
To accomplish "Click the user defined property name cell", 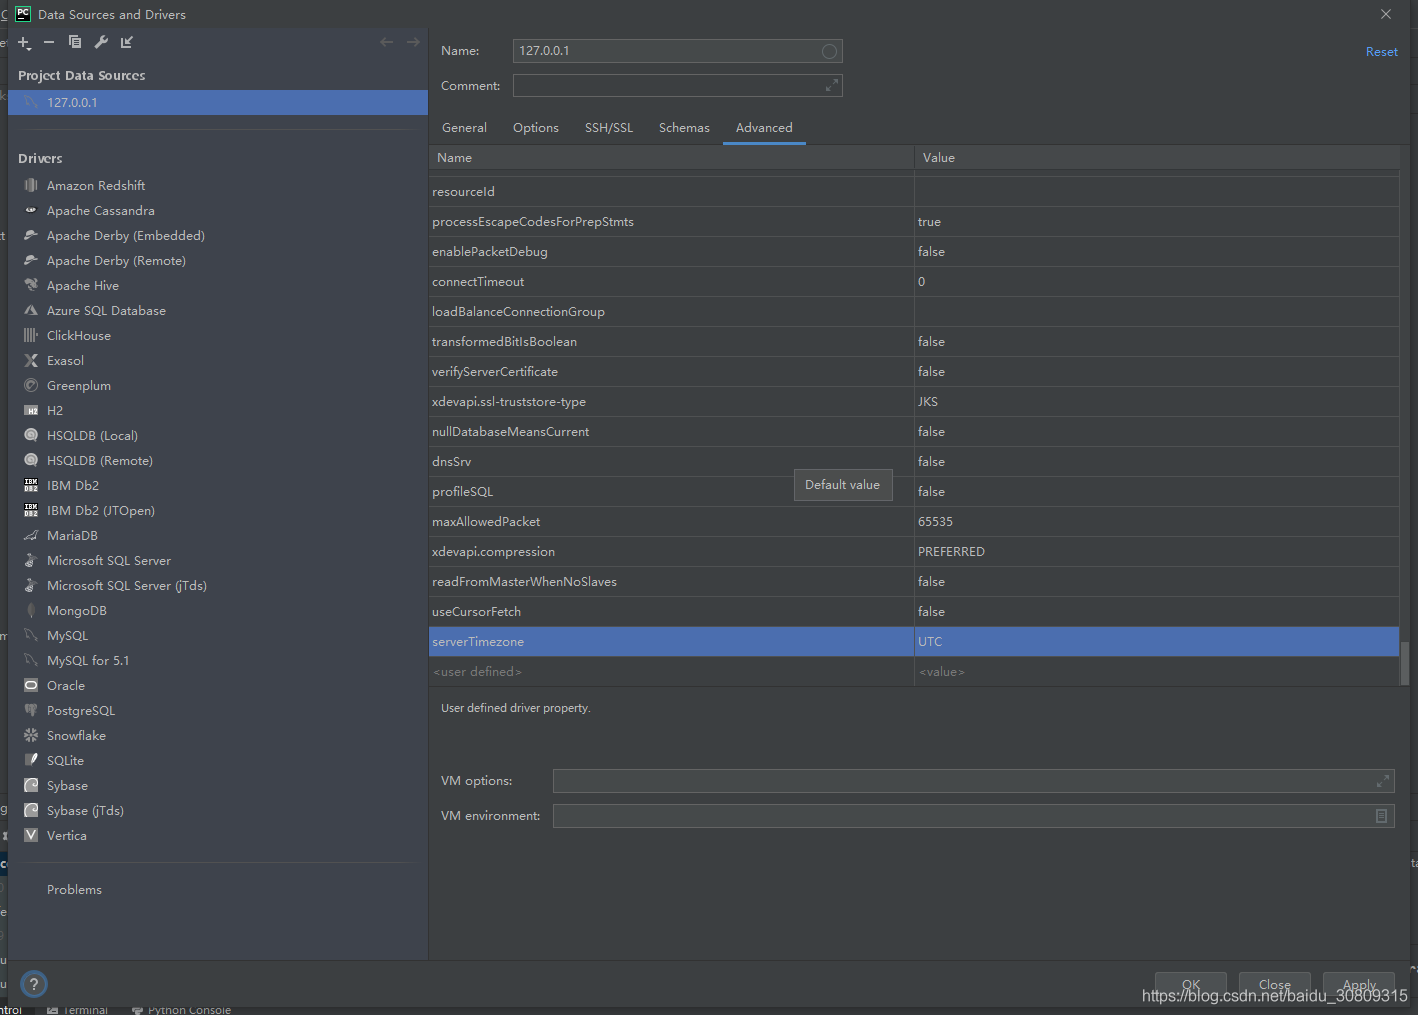I will click(x=478, y=672).
